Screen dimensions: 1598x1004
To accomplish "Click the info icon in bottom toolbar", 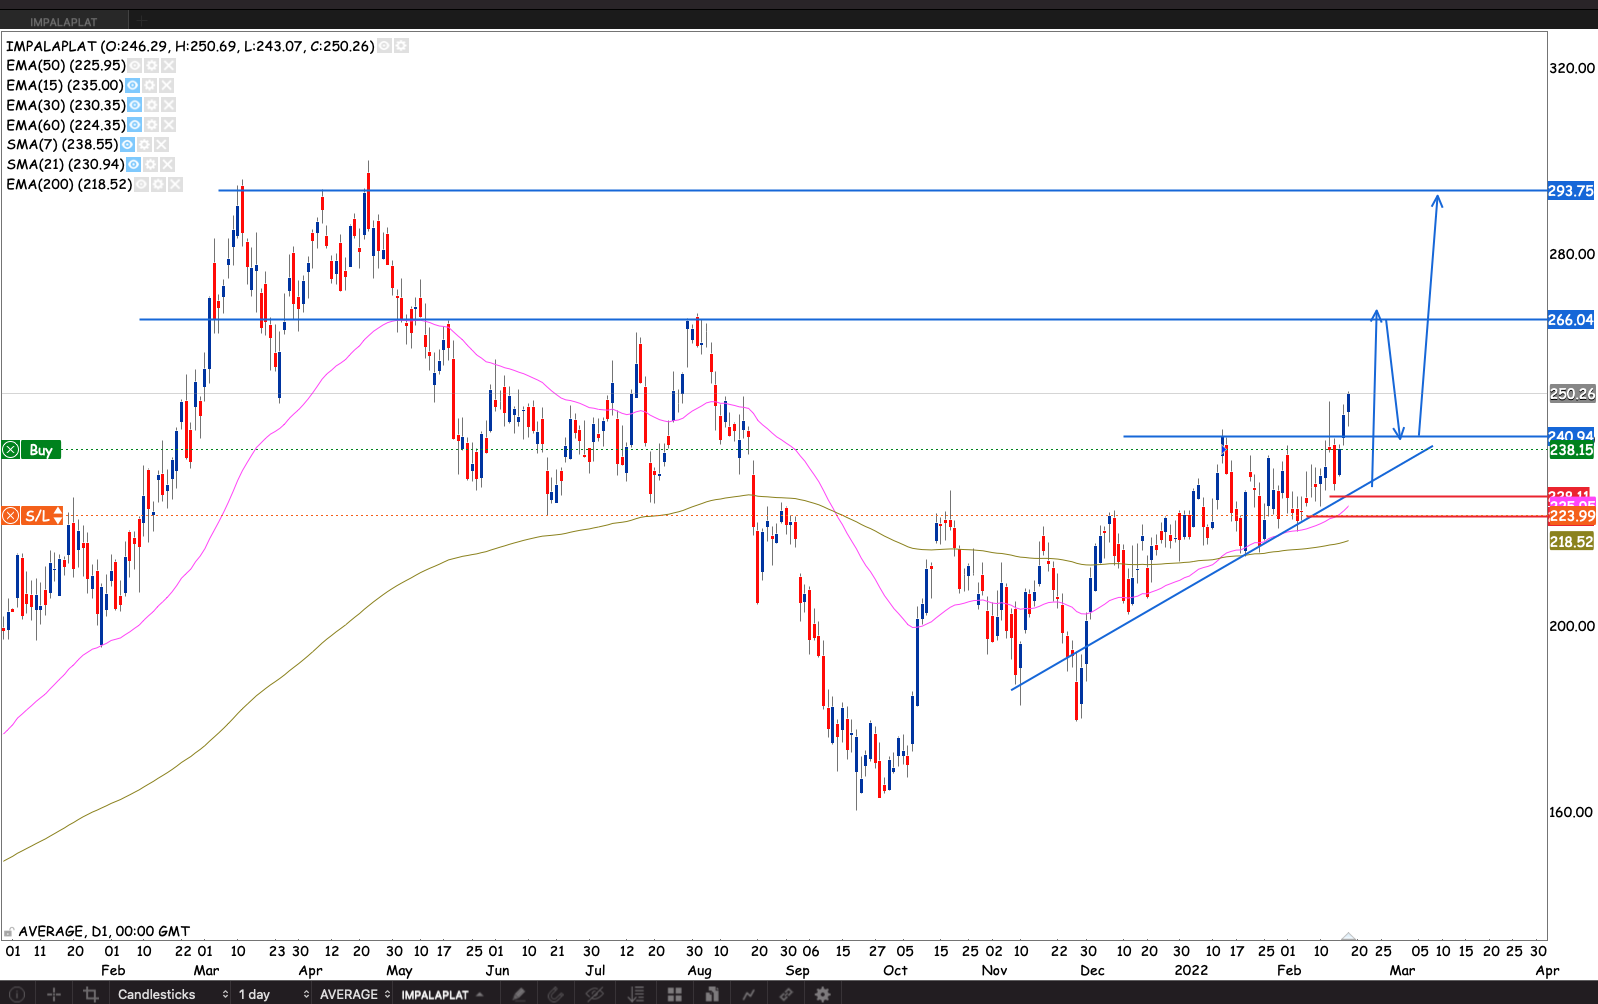I will (x=17, y=994).
